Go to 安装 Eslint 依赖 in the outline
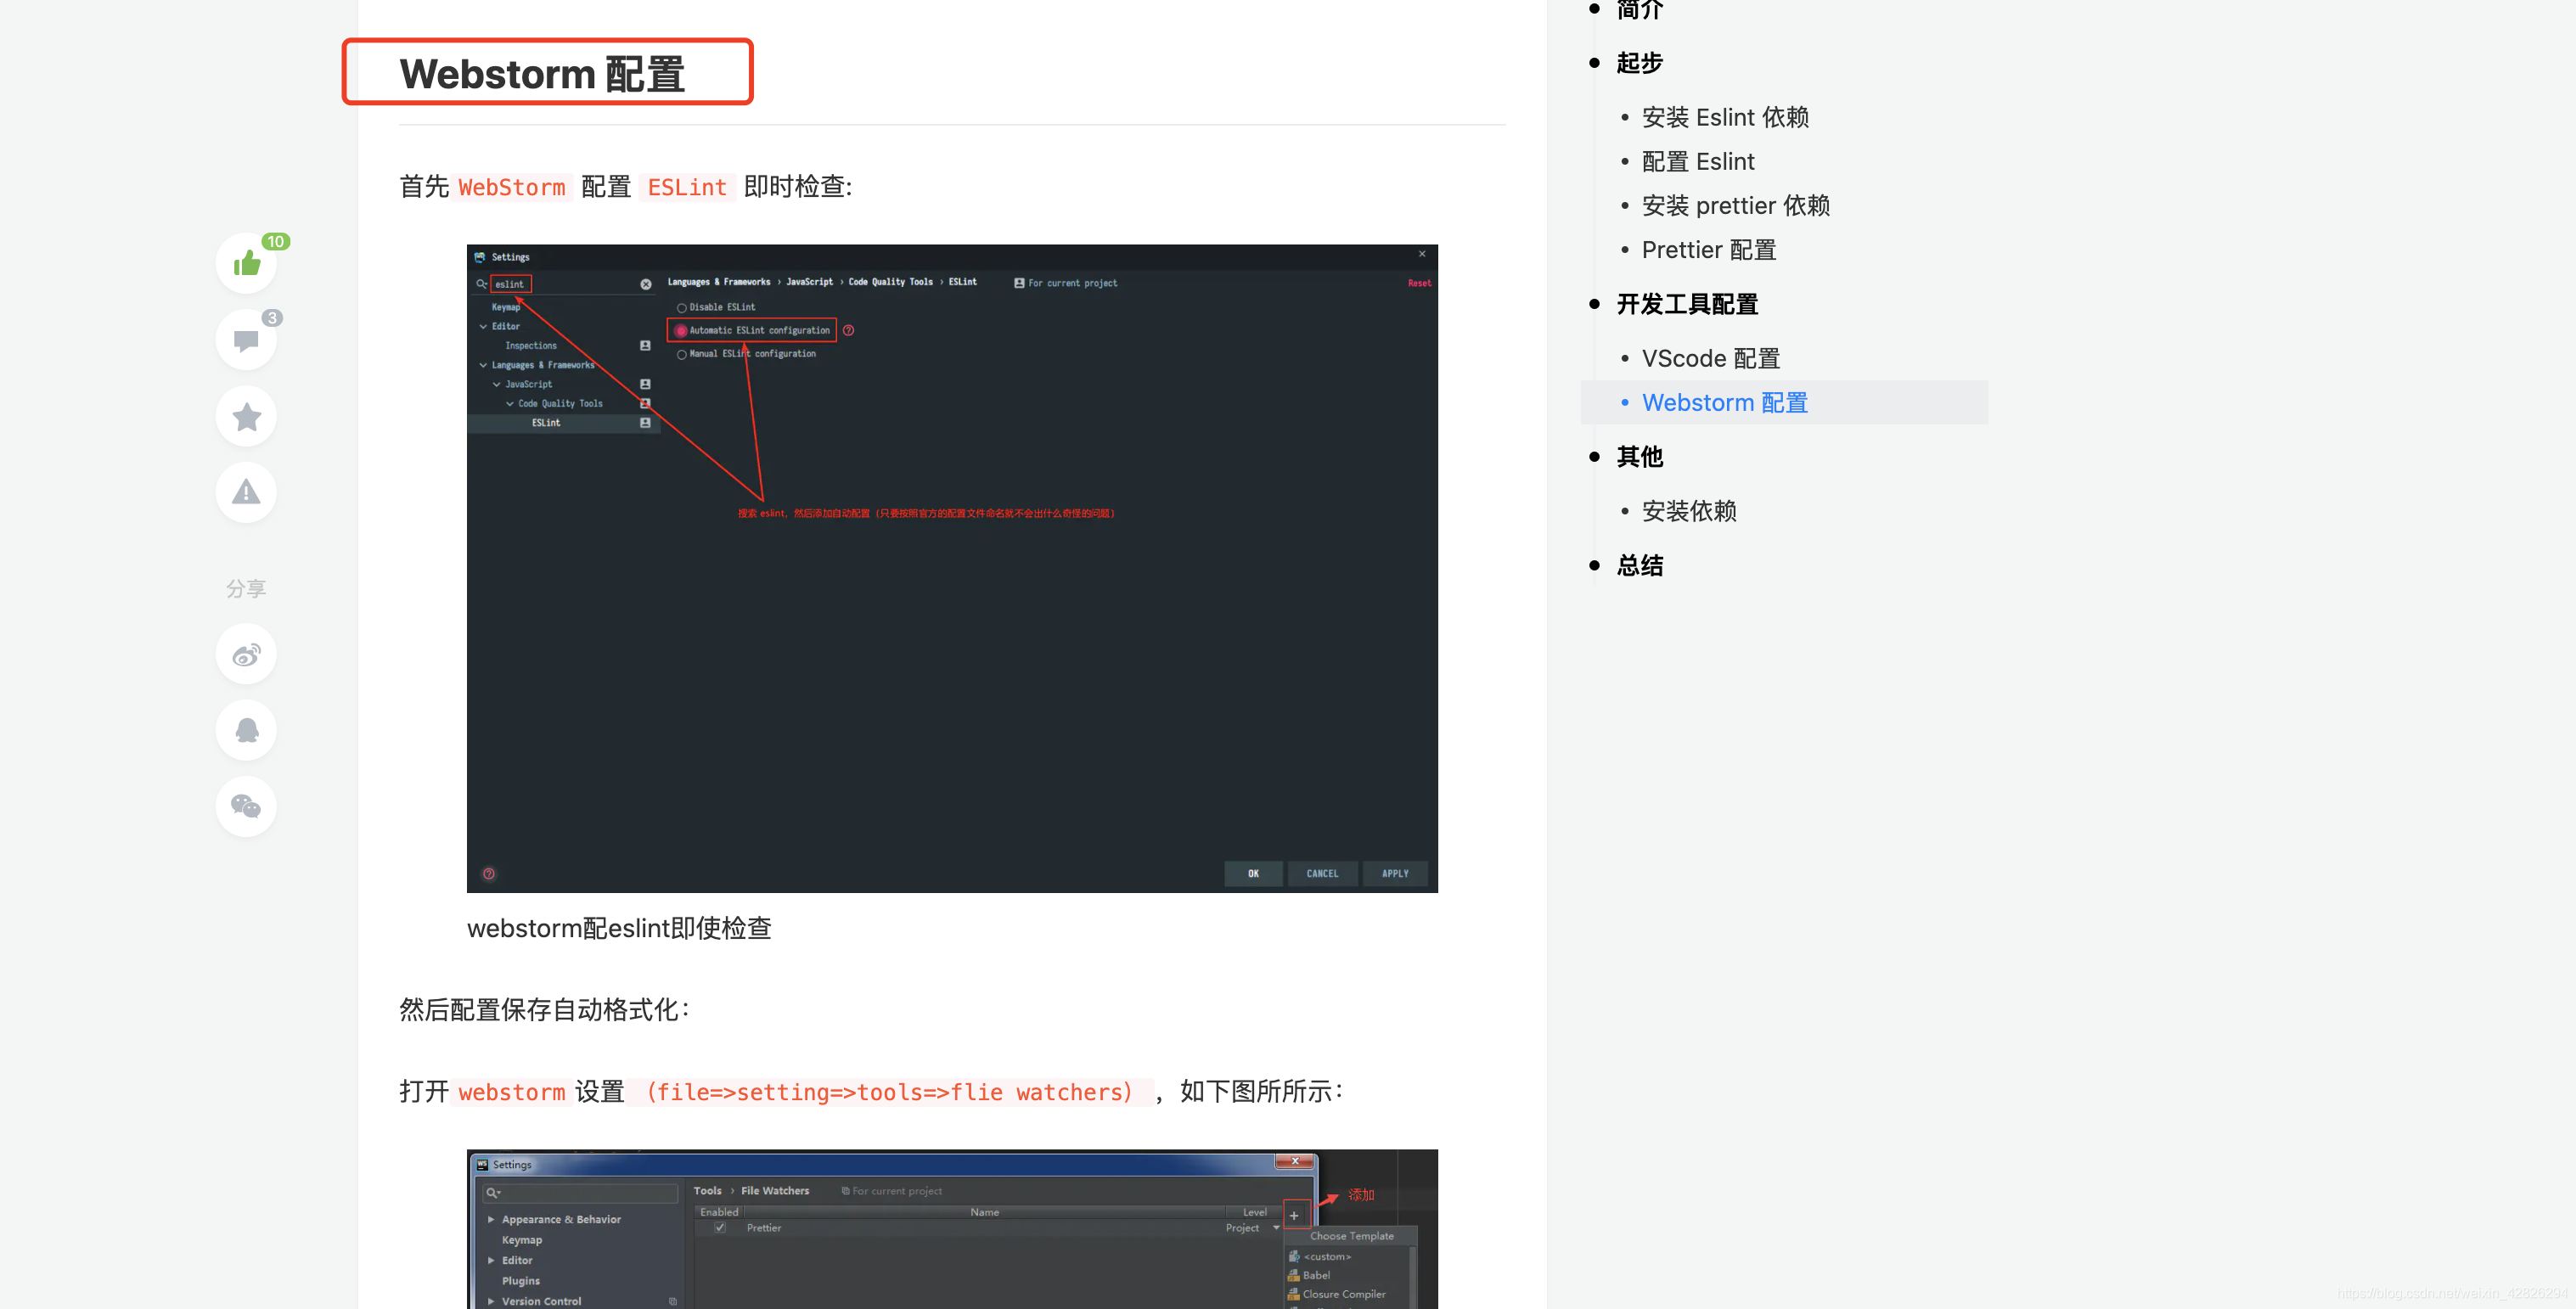Viewport: 2576px width, 1309px height. (1724, 117)
